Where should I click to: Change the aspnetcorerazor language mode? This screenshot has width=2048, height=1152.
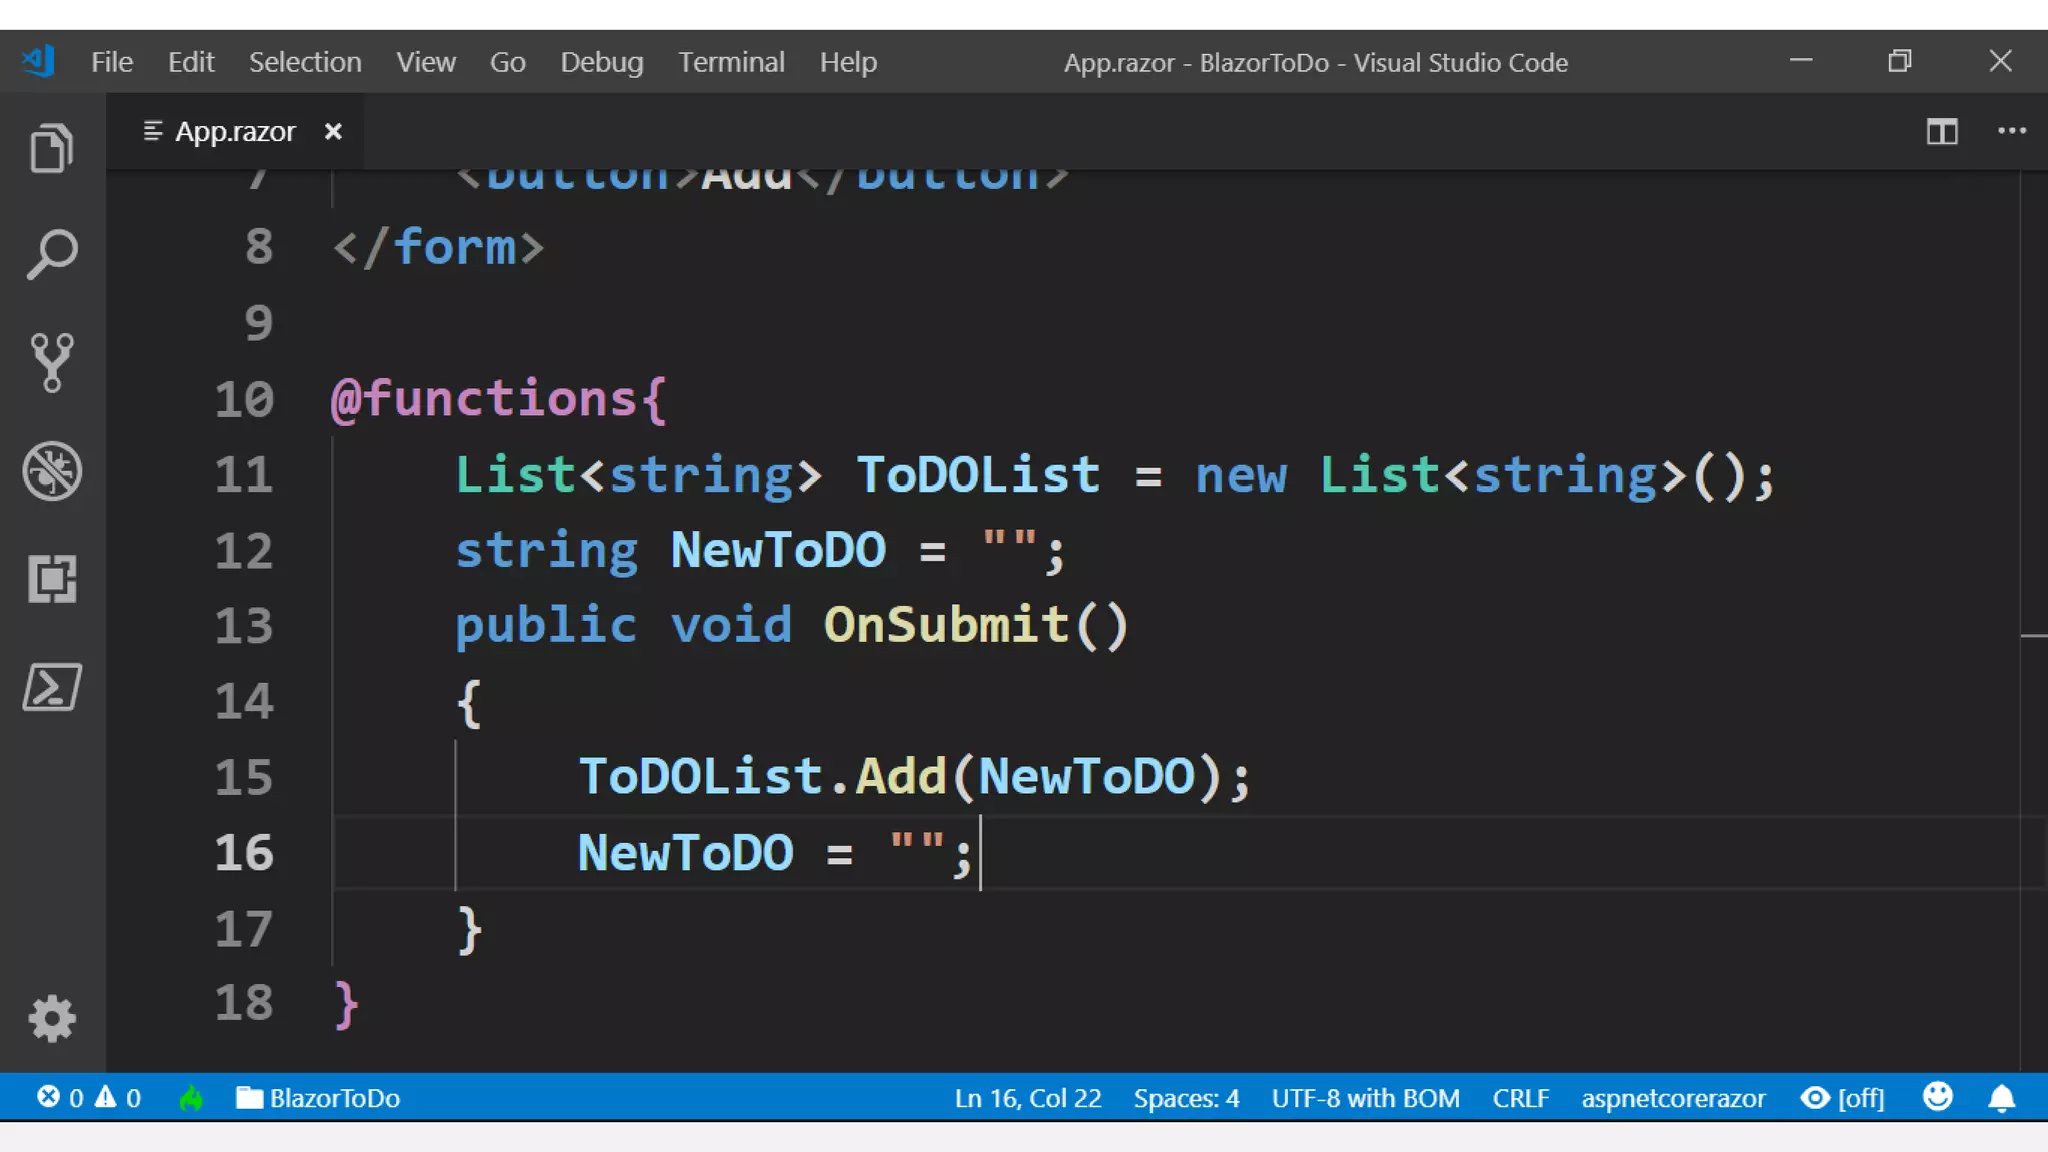(1672, 1098)
